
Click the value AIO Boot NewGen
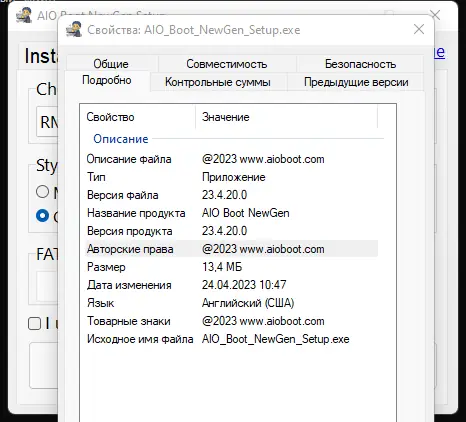click(246, 213)
